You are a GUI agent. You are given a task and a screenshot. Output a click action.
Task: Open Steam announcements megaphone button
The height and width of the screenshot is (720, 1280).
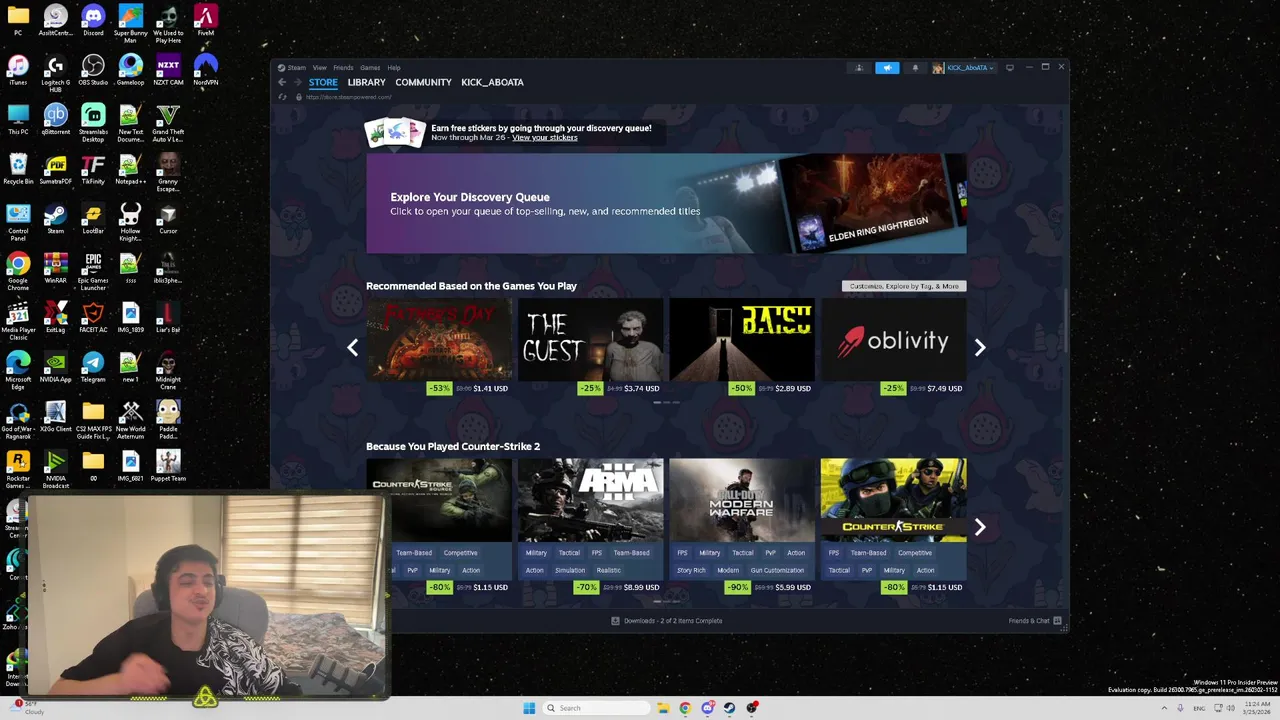(x=887, y=68)
